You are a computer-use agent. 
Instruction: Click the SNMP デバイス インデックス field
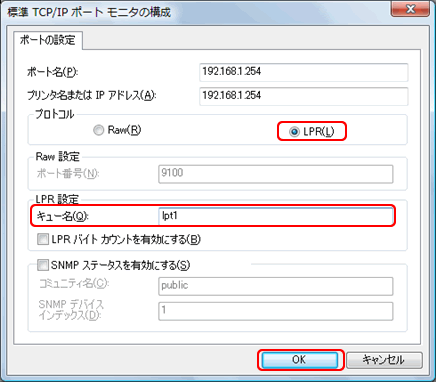pyautogui.click(x=276, y=311)
